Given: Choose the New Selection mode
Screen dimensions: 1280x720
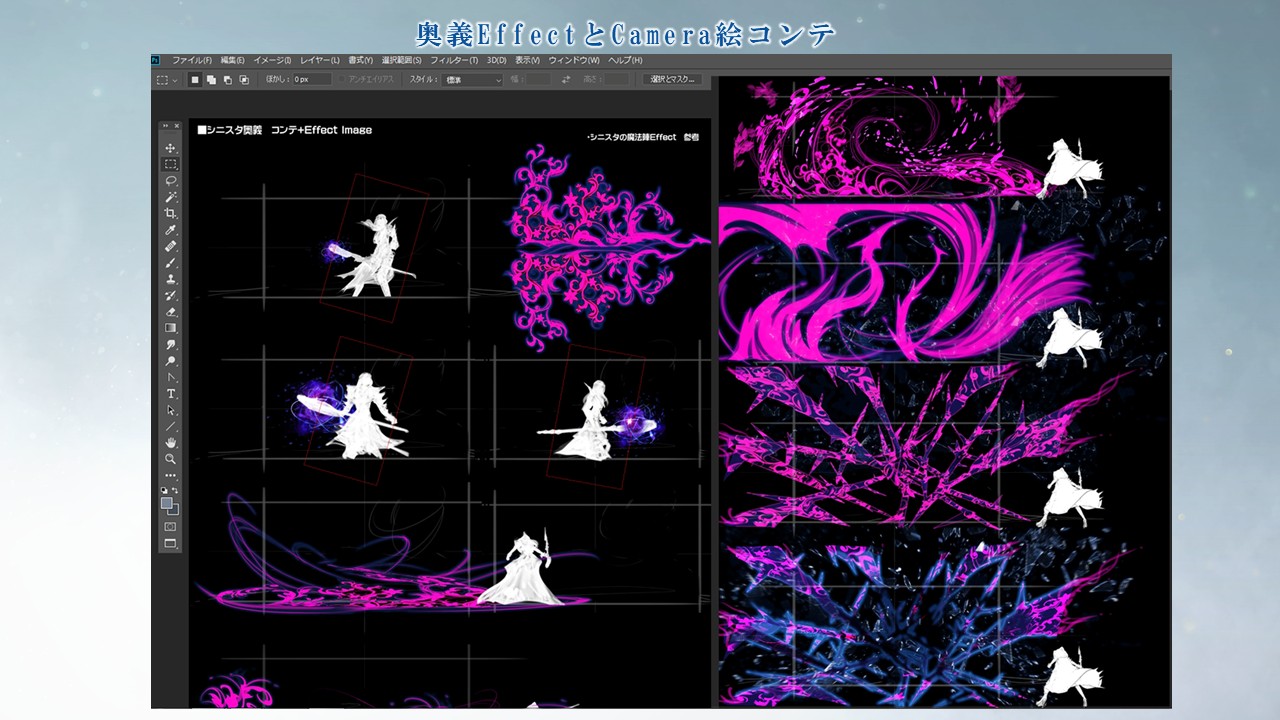Looking at the screenshot, I should 195,79.
